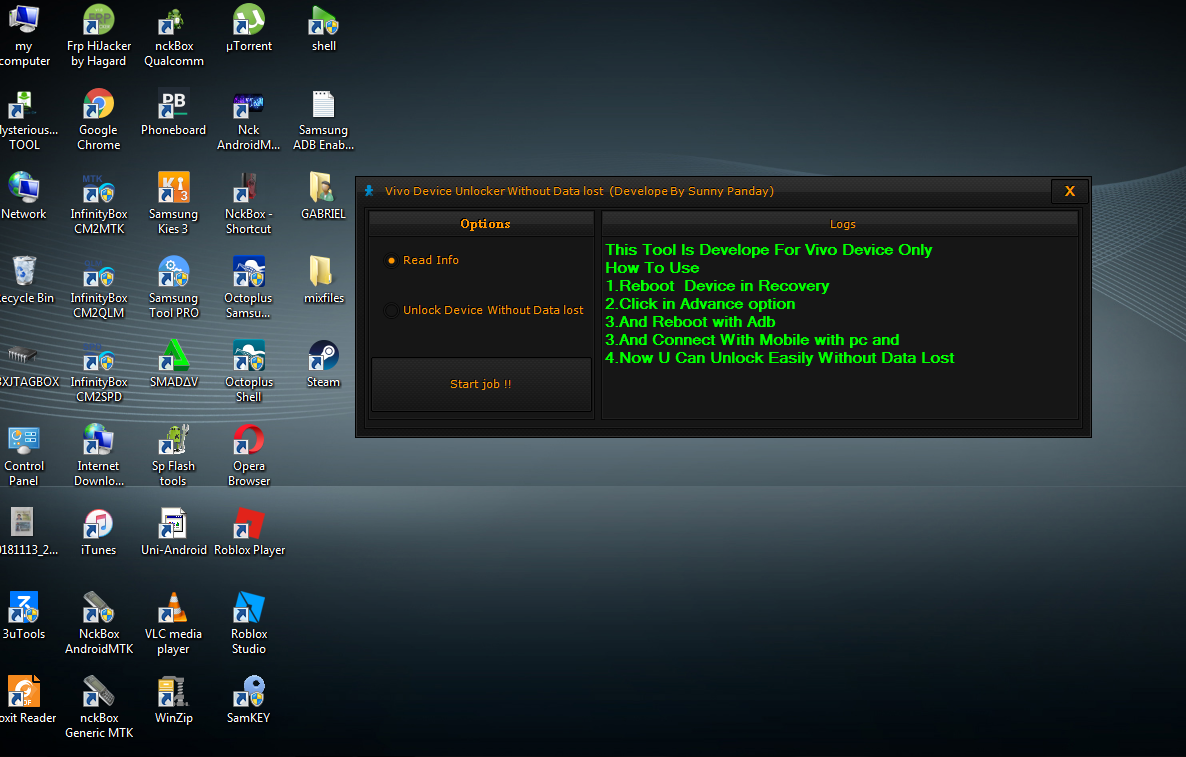Click log line 'How To Use'

click(652, 268)
